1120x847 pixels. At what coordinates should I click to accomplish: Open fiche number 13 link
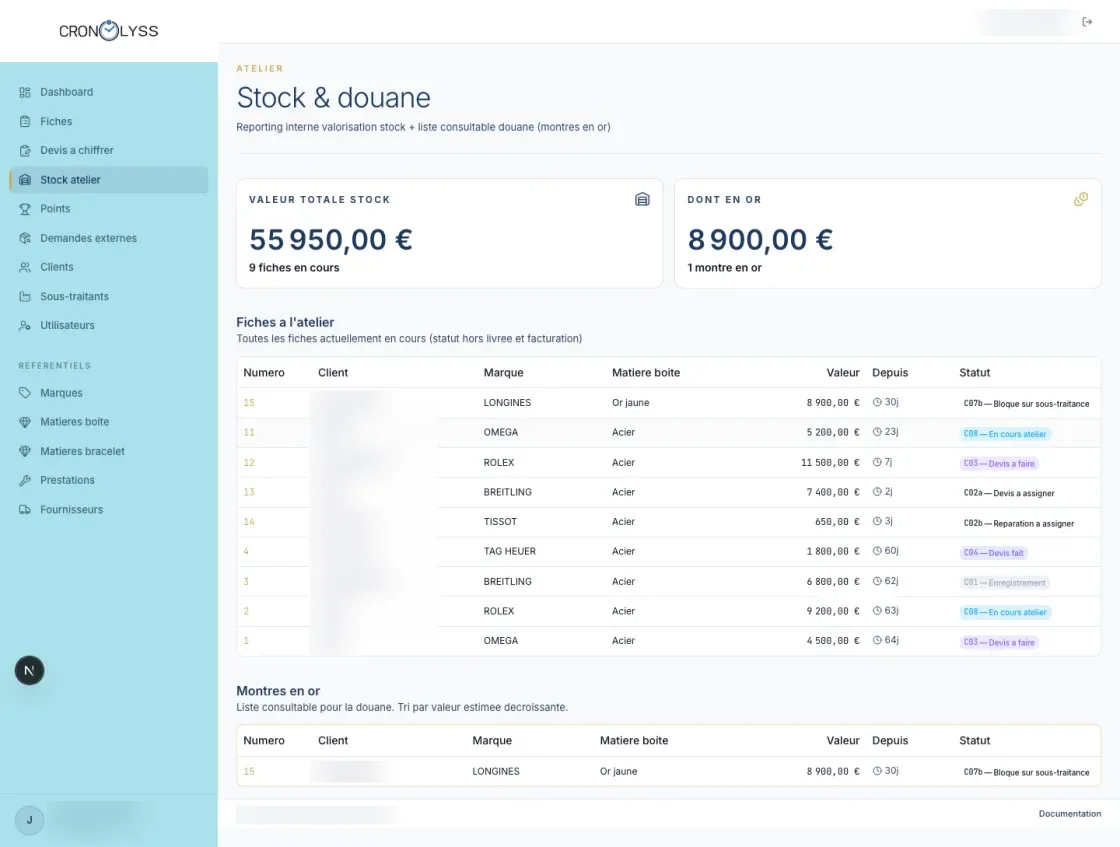[x=249, y=492]
